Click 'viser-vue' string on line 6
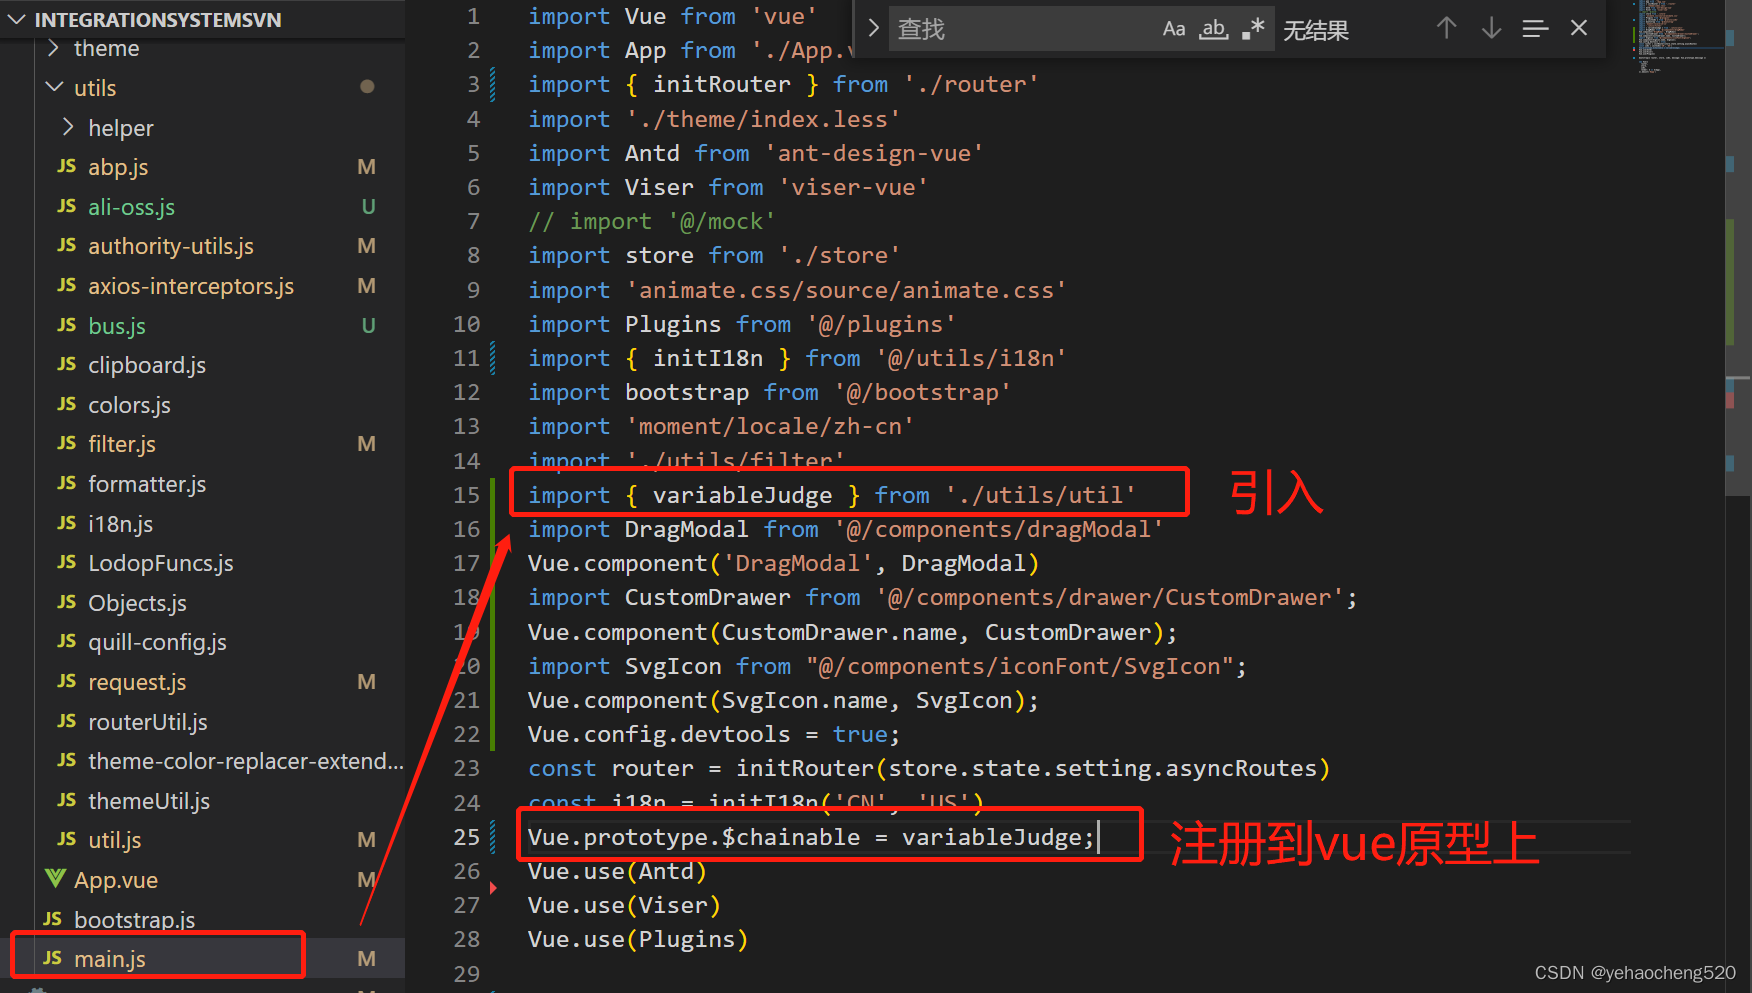1752x993 pixels. pyautogui.click(x=853, y=188)
